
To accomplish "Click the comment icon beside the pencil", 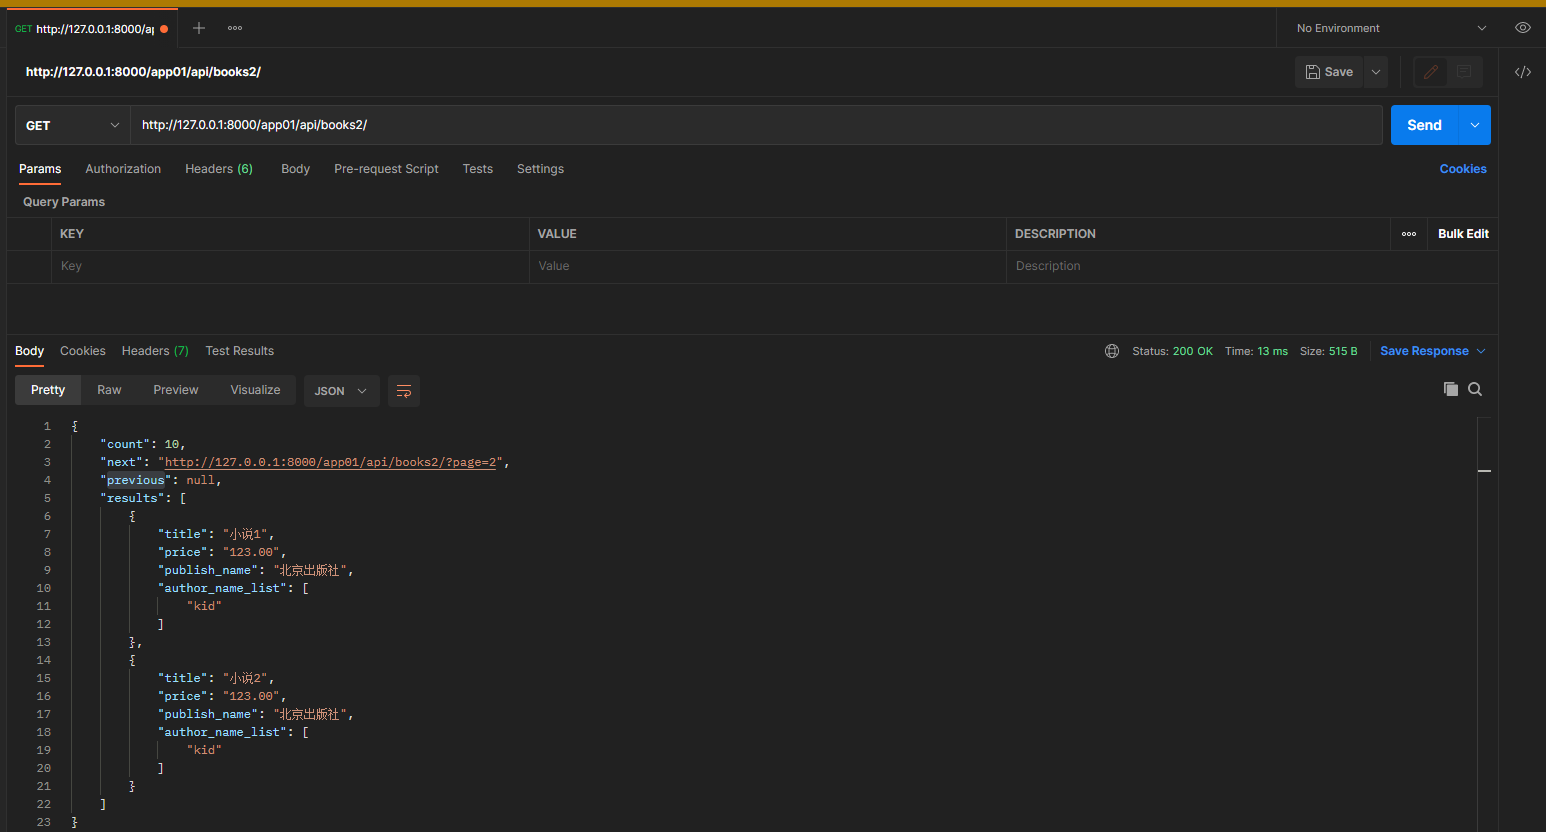I will (1464, 72).
